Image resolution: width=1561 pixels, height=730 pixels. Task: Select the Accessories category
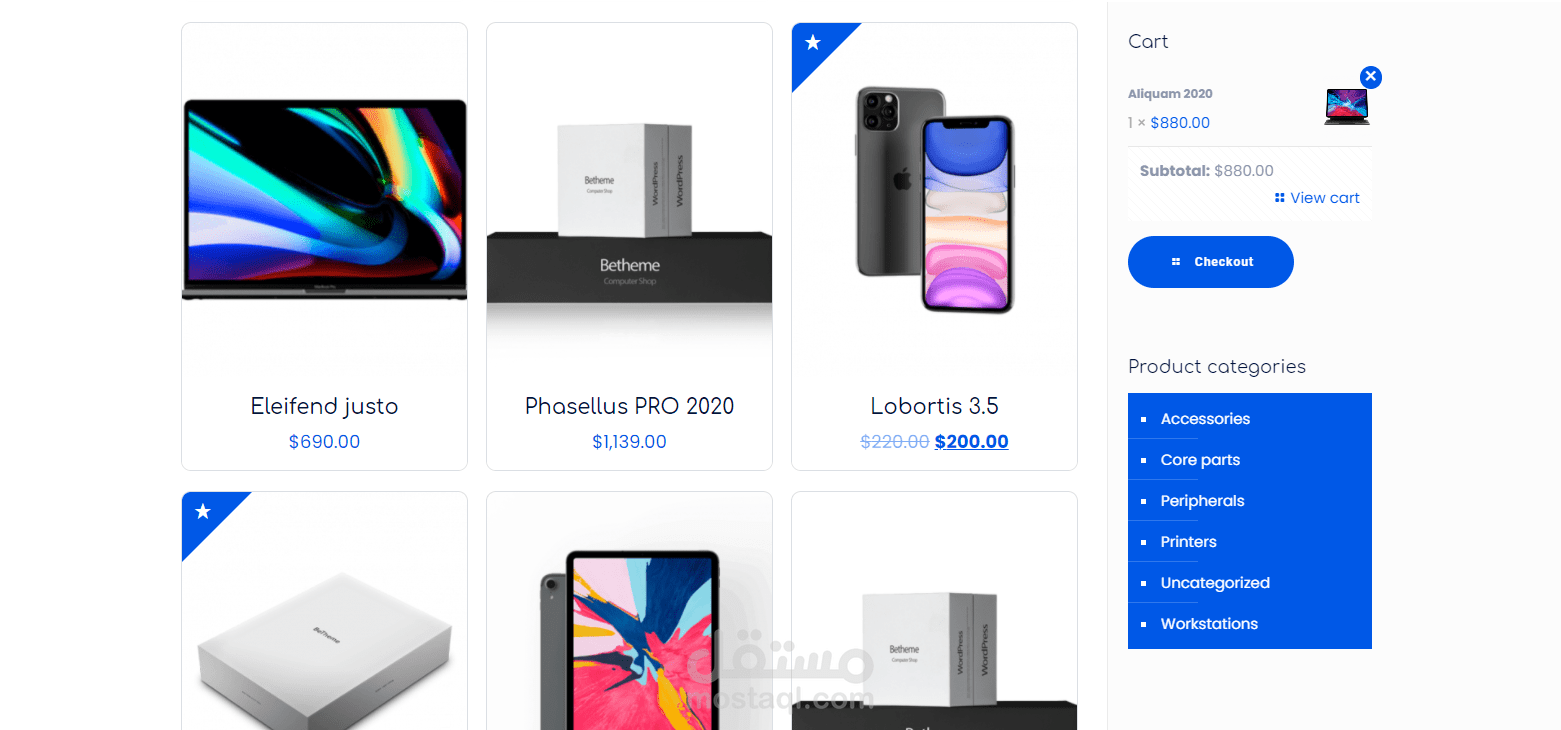coord(1205,419)
